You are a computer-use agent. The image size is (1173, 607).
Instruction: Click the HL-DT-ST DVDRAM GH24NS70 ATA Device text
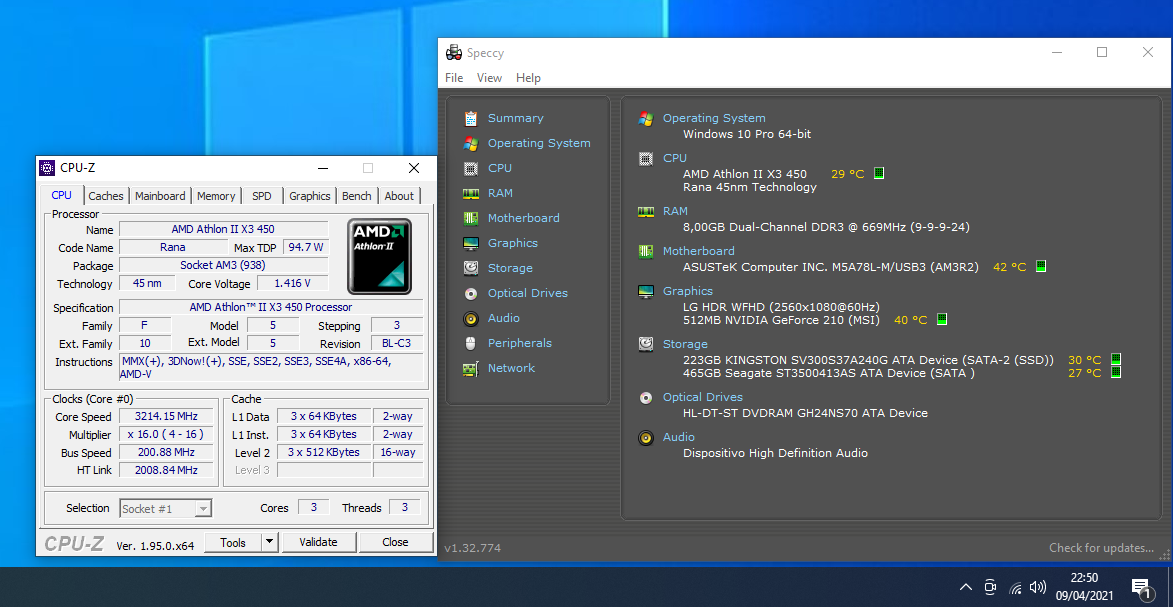click(805, 412)
